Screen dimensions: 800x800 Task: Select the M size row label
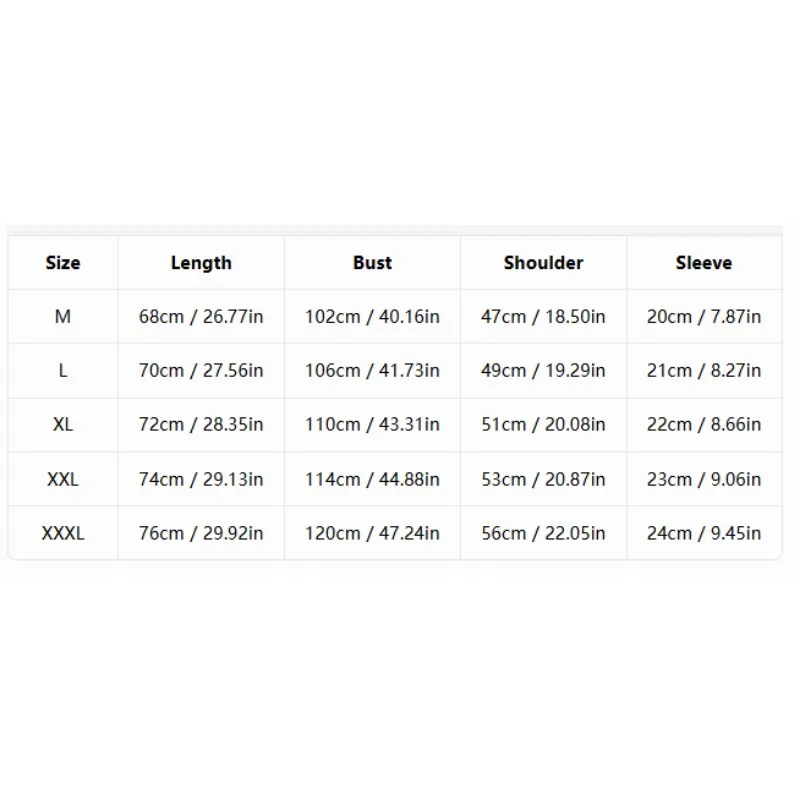tap(63, 316)
